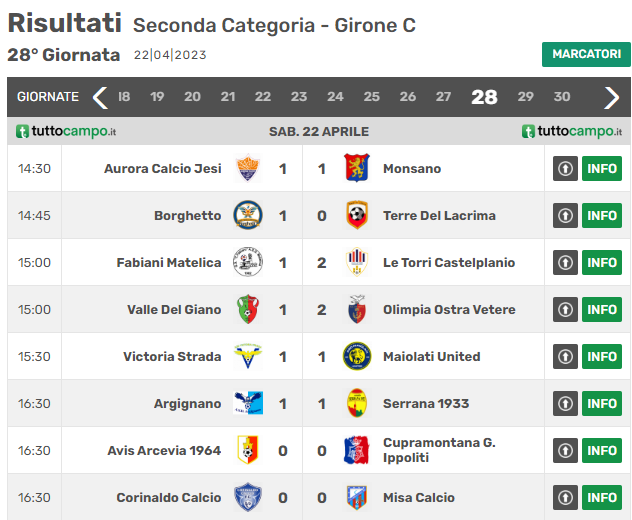Open INFO for Avis Arcevia 1964 match
This screenshot has width=632, height=520.
click(x=602, y=451)
